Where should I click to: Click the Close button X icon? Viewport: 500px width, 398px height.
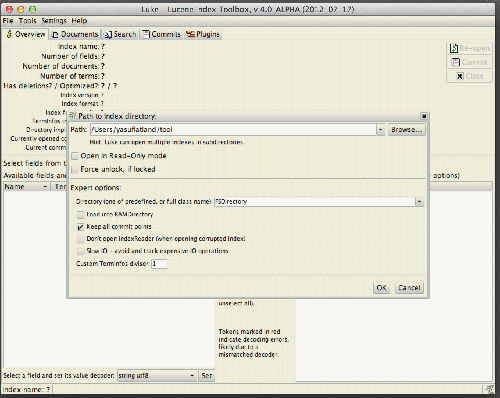pos(460,76)
